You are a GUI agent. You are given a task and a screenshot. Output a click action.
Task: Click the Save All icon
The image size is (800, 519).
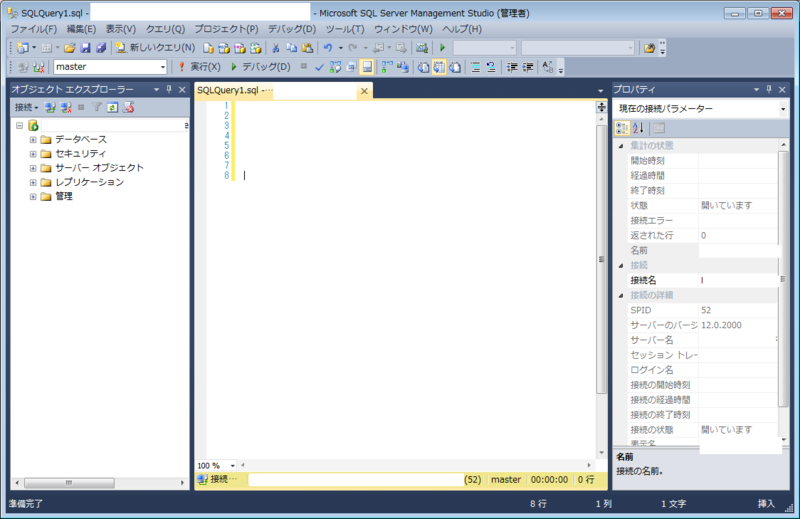101,48
